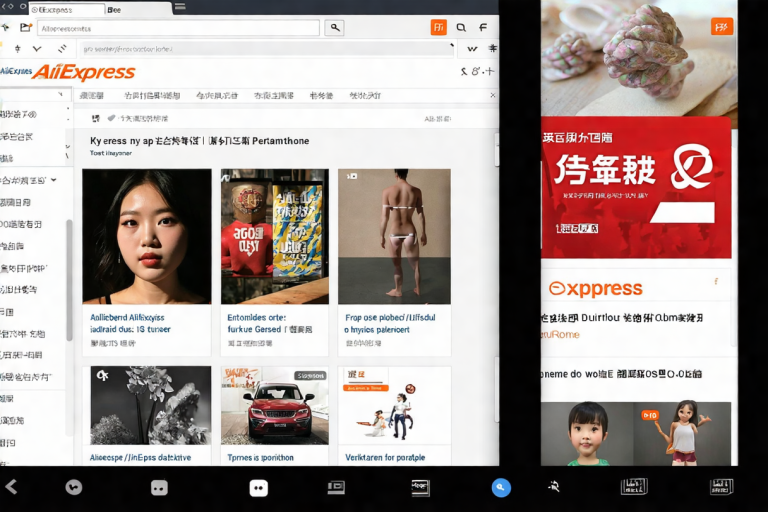768x512 pixels.
Task: Open the 'Tpmes is iporithon' product link
Action: (x=260, y=458)
